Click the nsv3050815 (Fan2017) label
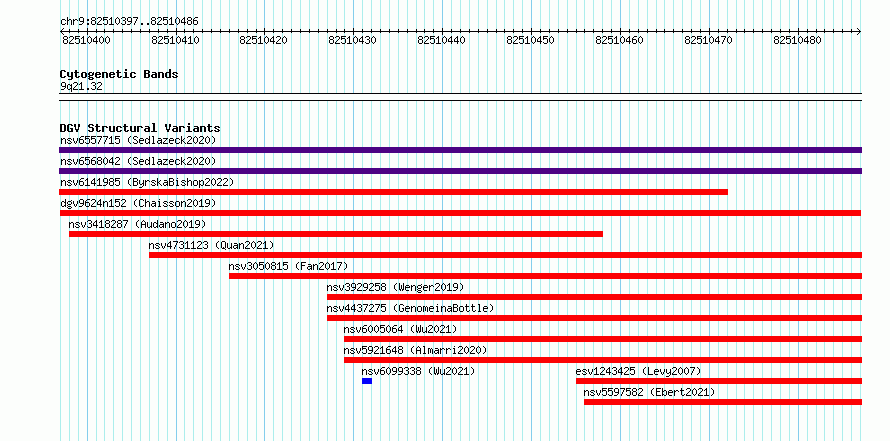This screenshot has height=441, width=890. [x=288, y=266]
